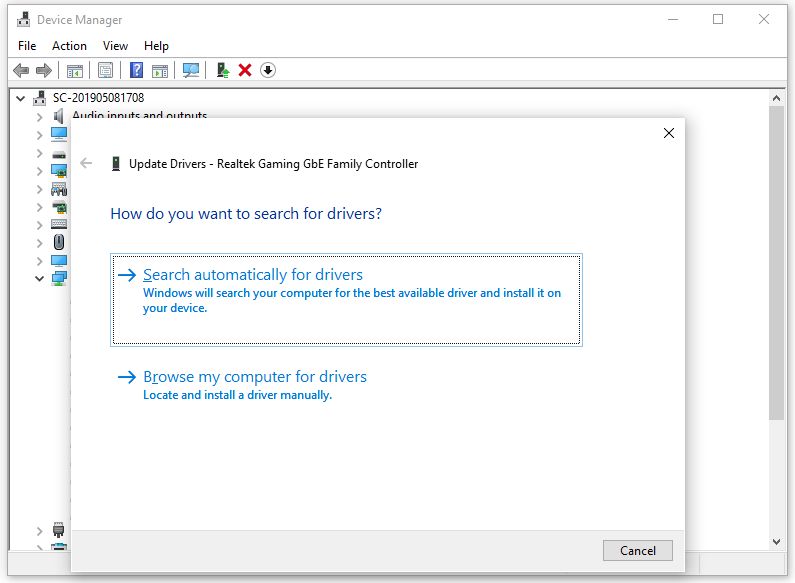The height and width of the screenshot is (583, 795).
Task: Click the Back arrow in Device Manager toolbar
Action: click(21, 70)
